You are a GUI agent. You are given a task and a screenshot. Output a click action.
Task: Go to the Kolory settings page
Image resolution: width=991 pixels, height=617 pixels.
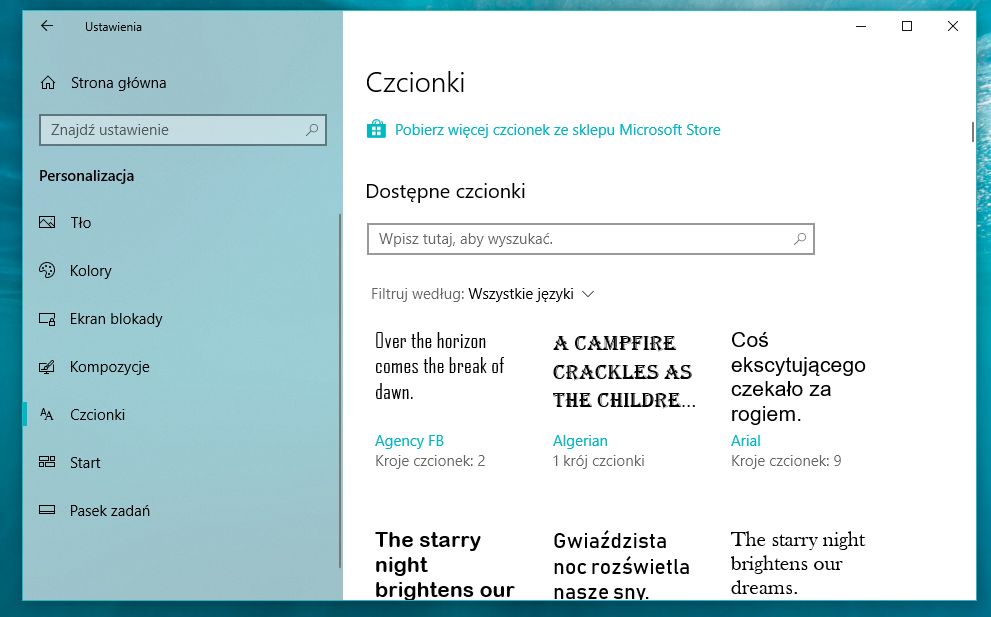[90, 271]
